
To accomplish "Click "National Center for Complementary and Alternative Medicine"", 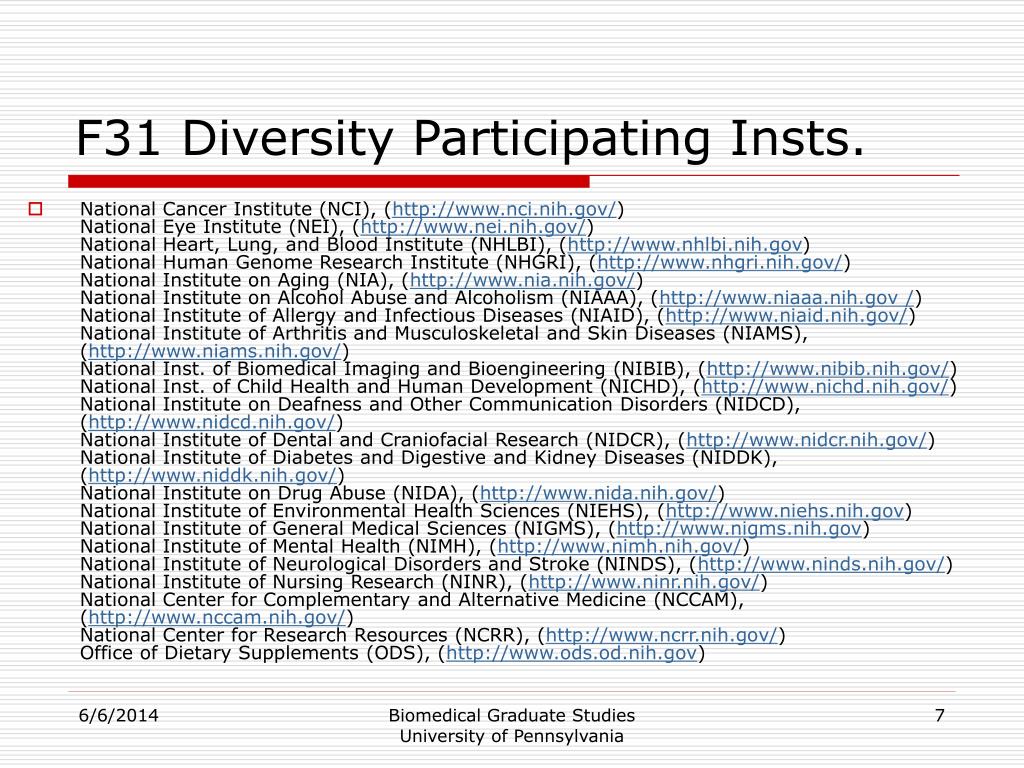I will [362, 600].
